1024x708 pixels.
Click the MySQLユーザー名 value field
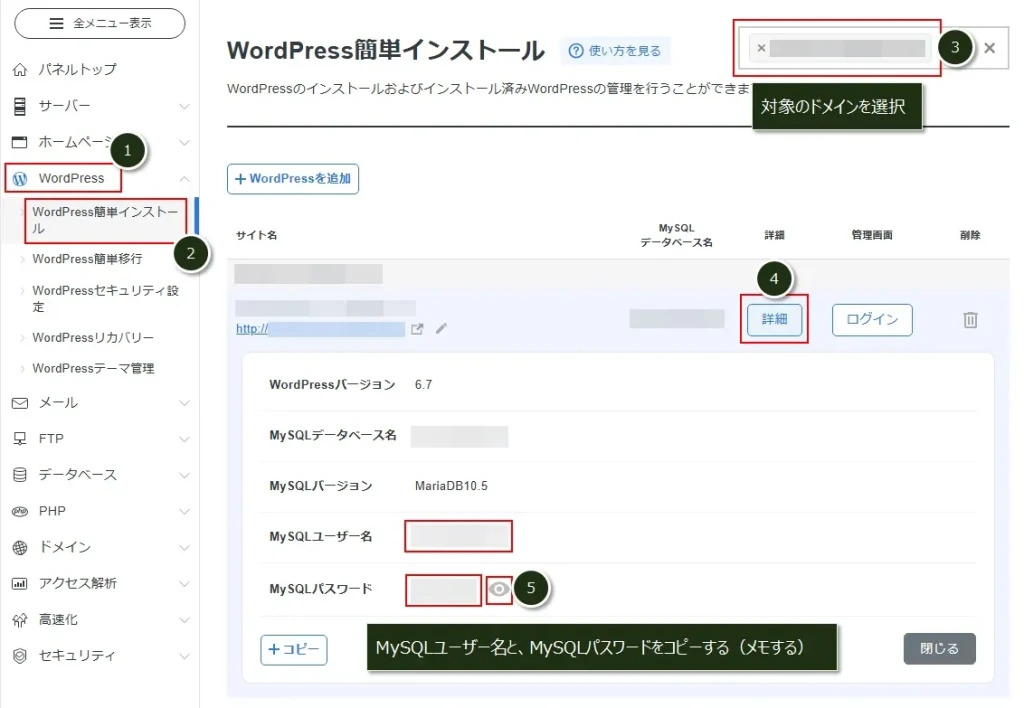tap(458, 536)
